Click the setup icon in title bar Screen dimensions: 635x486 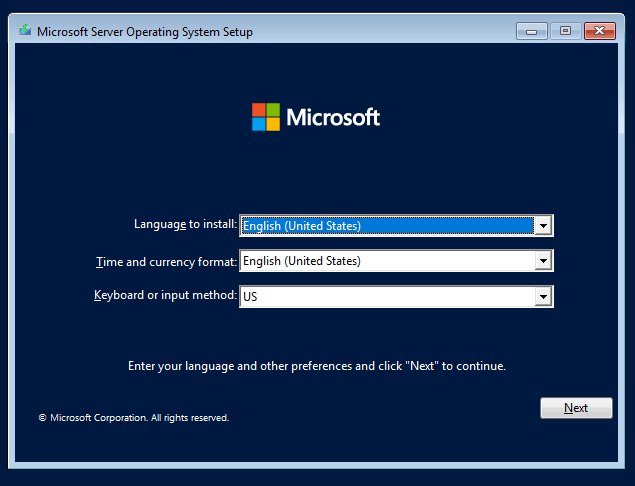(x=25, y=30)
